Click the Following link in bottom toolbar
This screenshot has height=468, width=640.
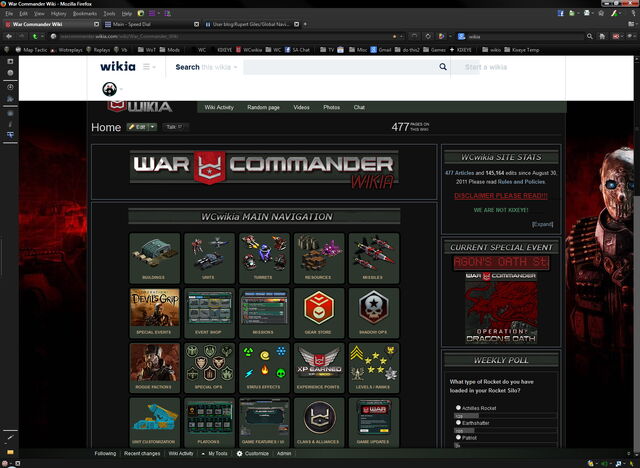[105, 453]
